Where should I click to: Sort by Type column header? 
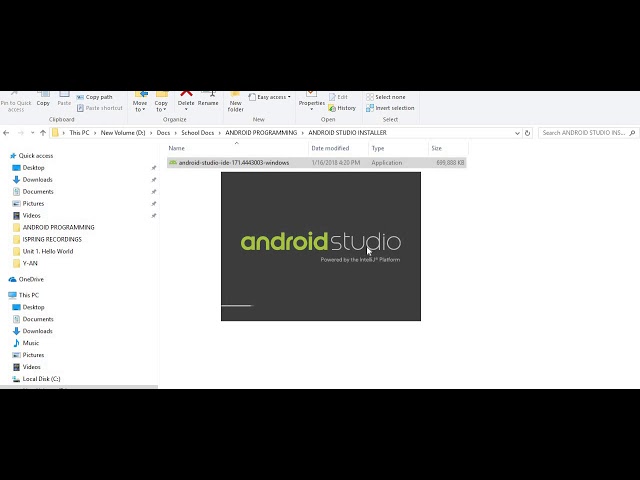pyautogui.click(x=398, y=148)
